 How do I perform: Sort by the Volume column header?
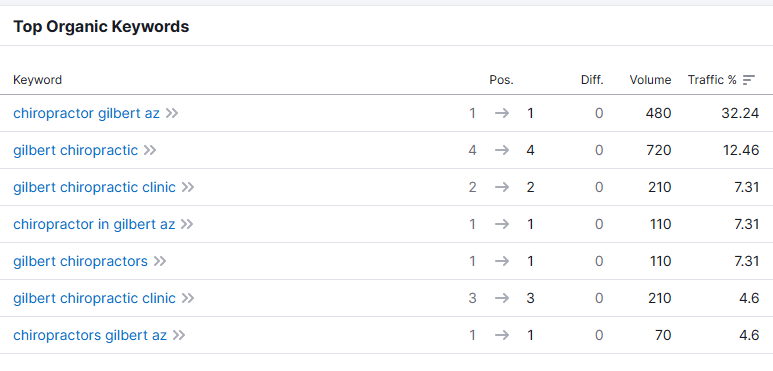(x=650, y=80)
